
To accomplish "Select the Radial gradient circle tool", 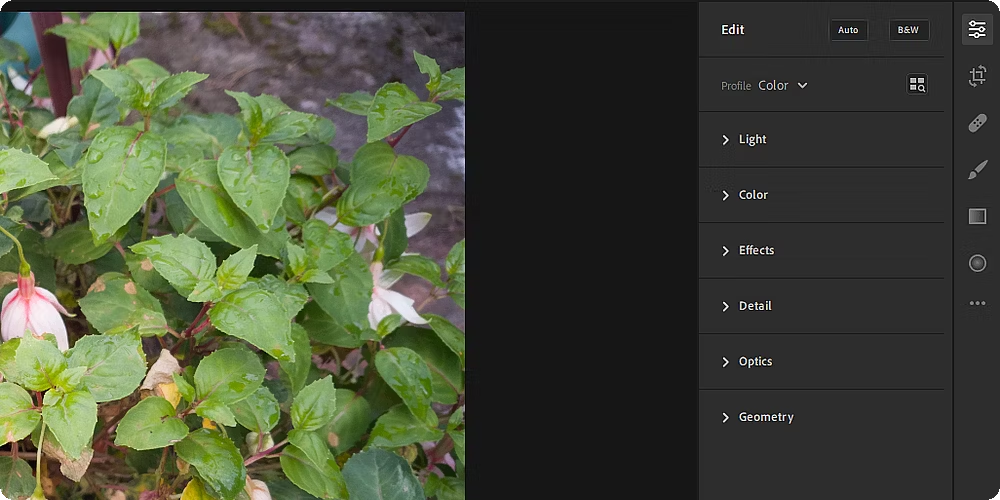I will (977, 263).
